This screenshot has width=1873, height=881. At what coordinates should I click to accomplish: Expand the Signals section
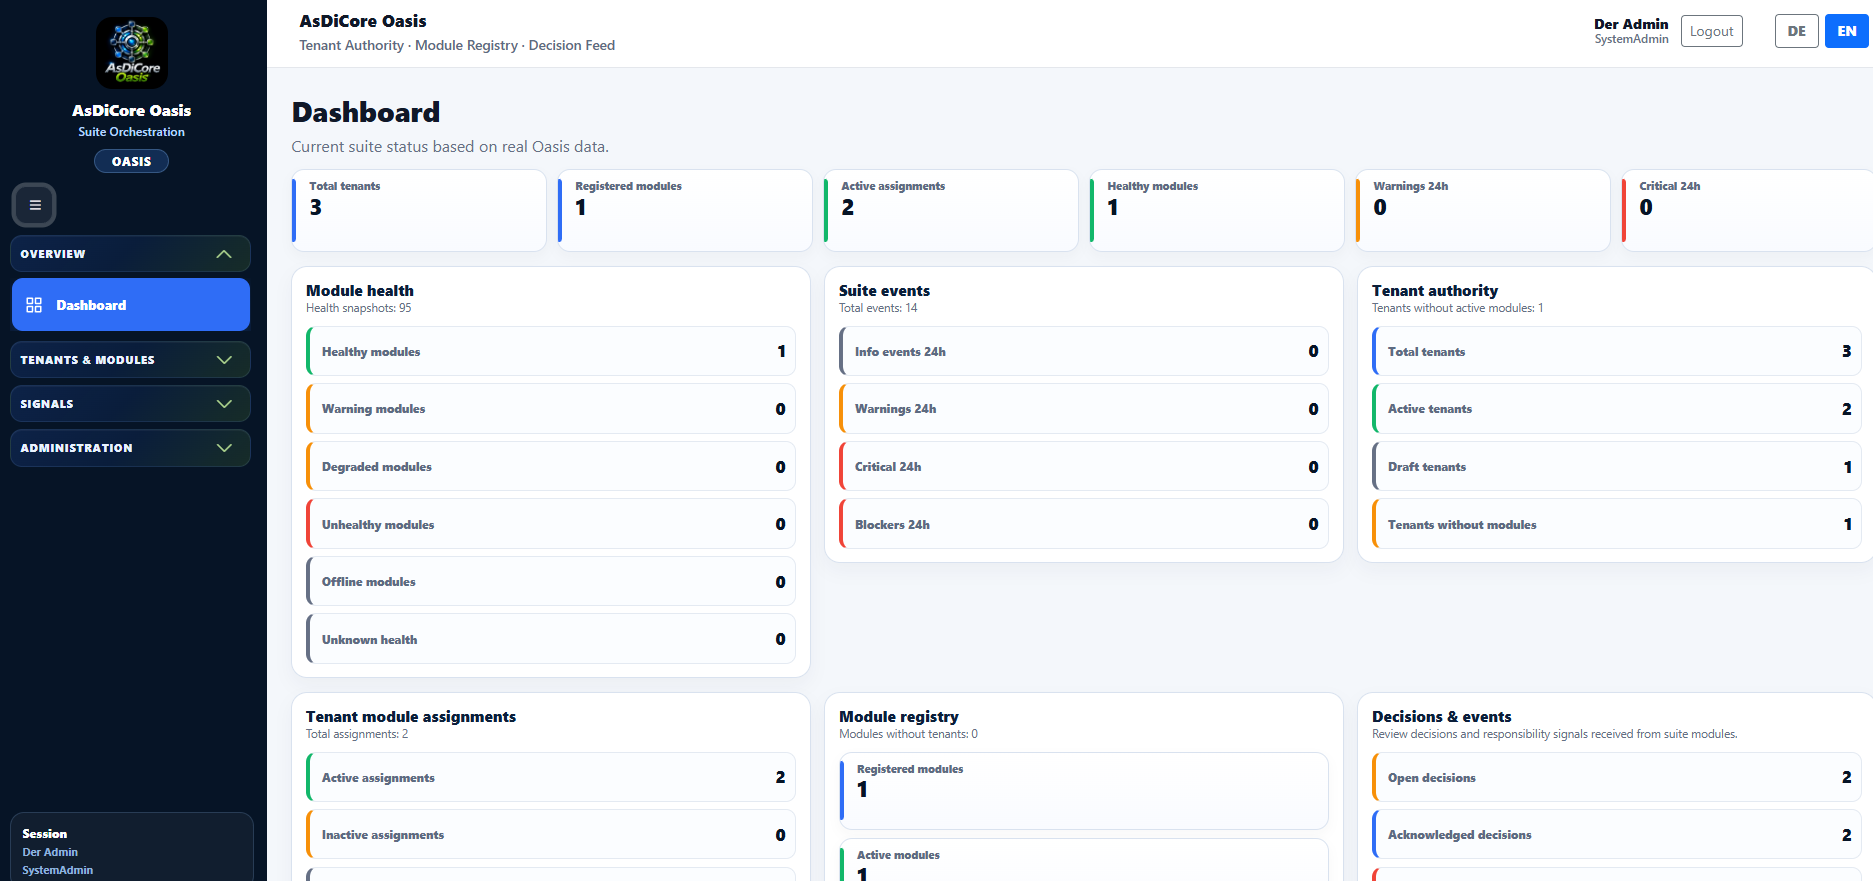(x=130, y=404)
